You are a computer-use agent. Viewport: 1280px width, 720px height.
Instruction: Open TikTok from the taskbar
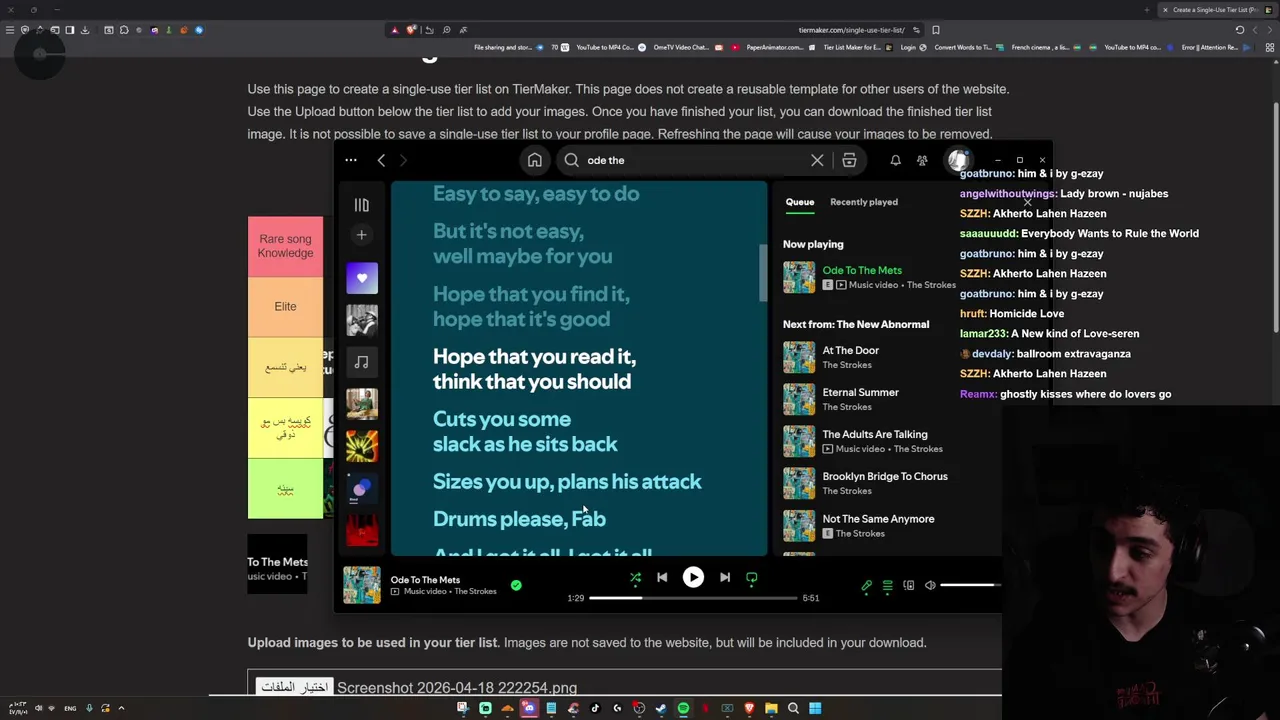[595, 708]
